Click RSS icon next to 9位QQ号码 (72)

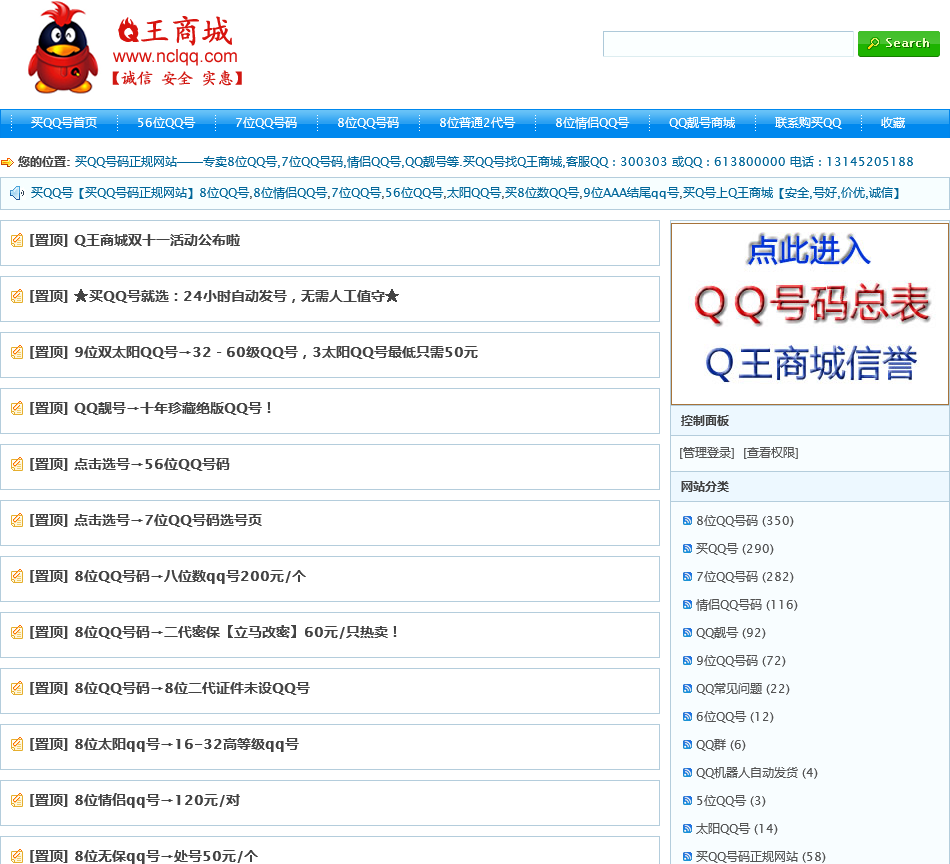(687, 660)
